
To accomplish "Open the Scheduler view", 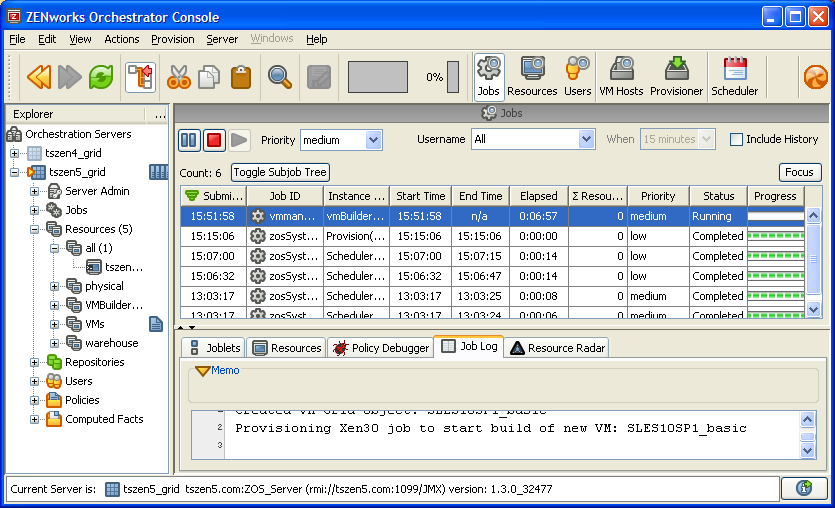I will (734, 77).
